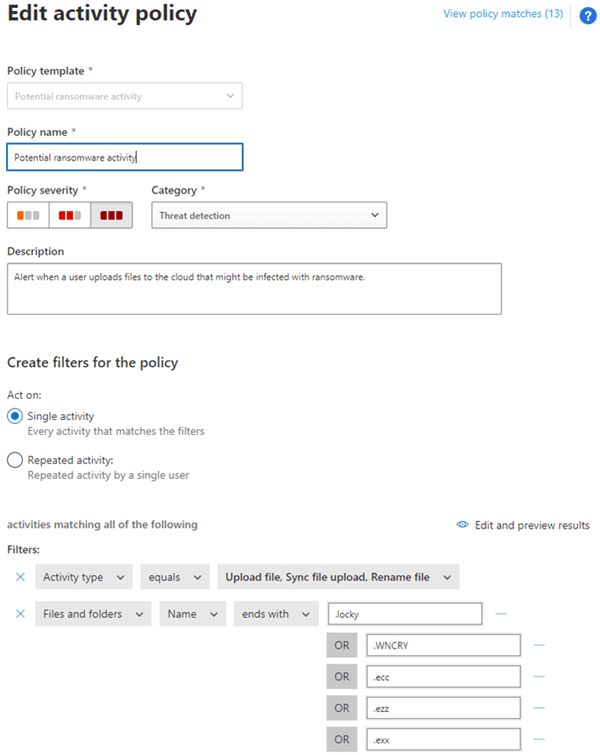Open the 'ends with' operator dropdown

click(x=275, y=613)
